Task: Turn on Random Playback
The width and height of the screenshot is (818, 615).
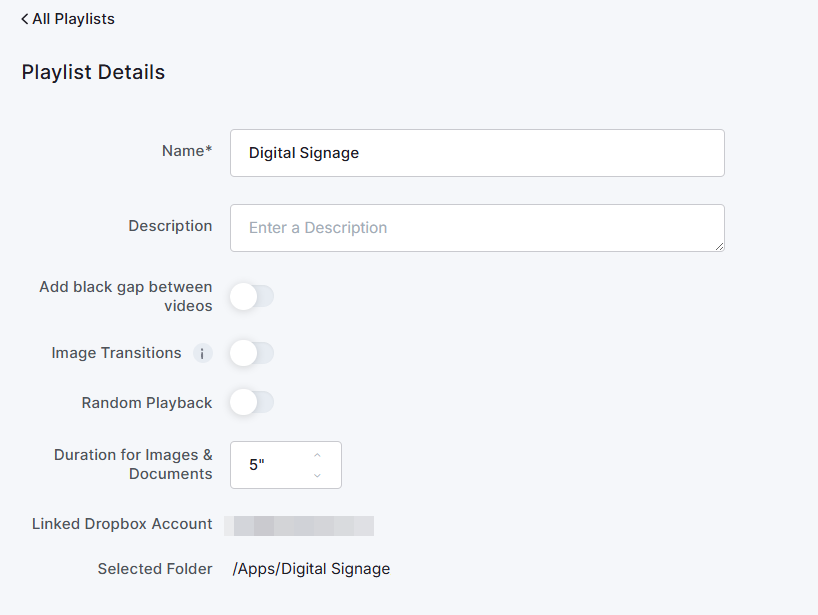Action: click(251, 402)
